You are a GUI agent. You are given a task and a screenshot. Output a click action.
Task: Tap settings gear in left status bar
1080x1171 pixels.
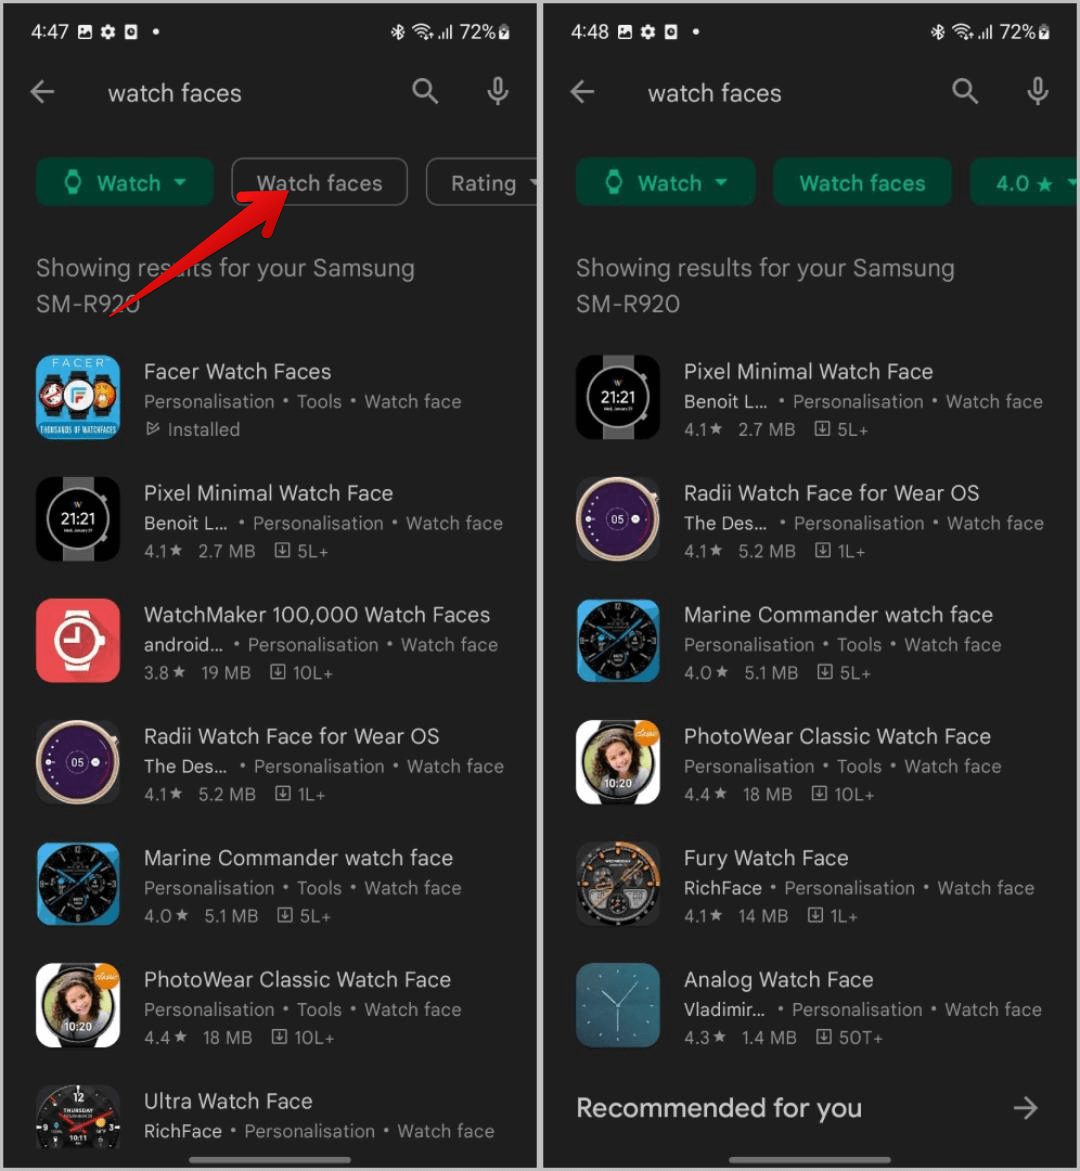(108, 31)
